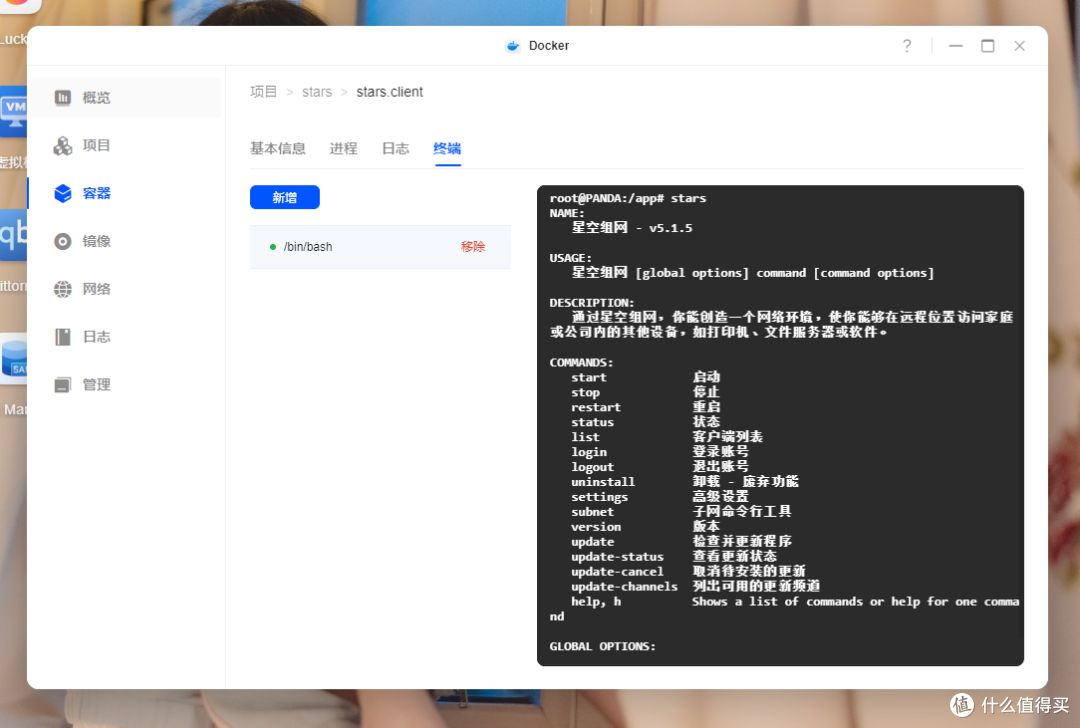Open help with the question mark icon

(907, 46)
